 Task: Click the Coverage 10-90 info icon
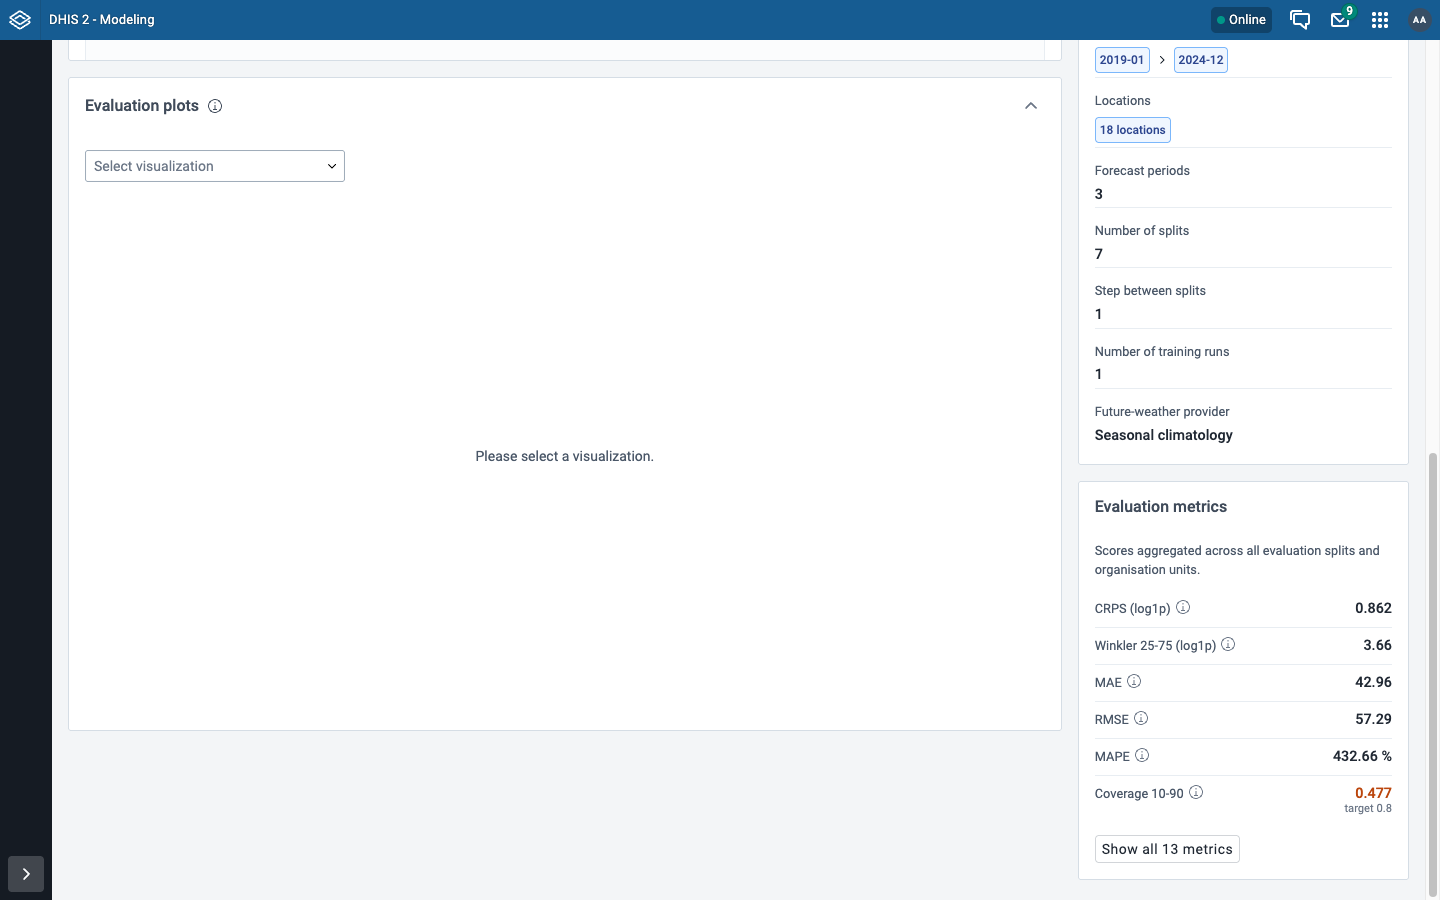point(1196,792)
